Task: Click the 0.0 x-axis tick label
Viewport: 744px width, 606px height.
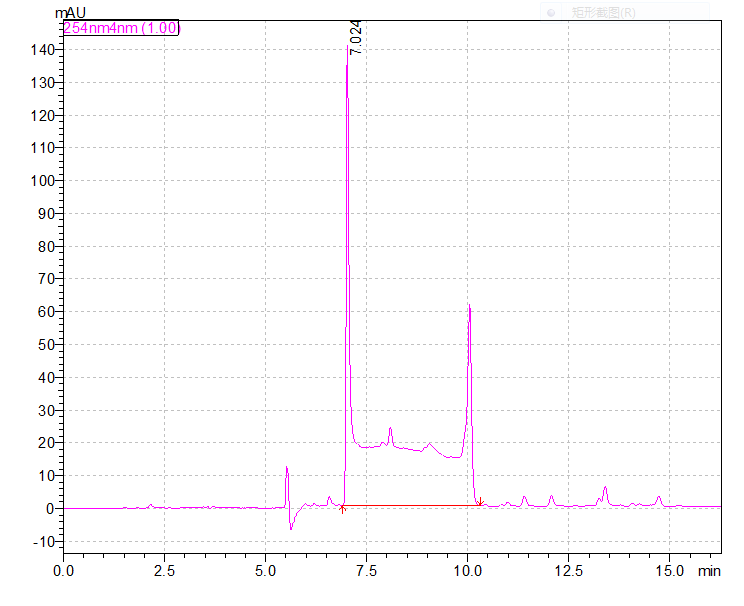Action: [x=64, y=571]
